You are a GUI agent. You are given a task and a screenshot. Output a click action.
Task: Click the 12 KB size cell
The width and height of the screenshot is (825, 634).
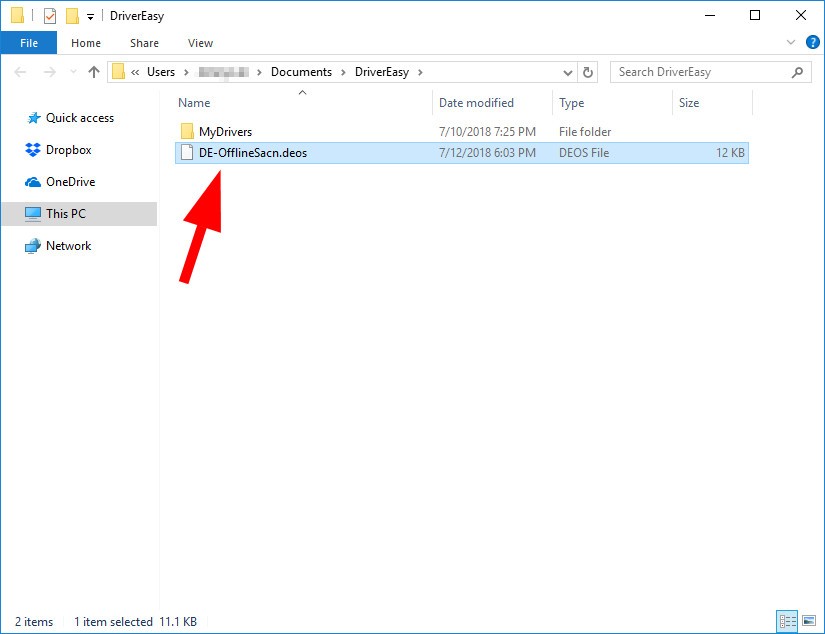[730, 153]
